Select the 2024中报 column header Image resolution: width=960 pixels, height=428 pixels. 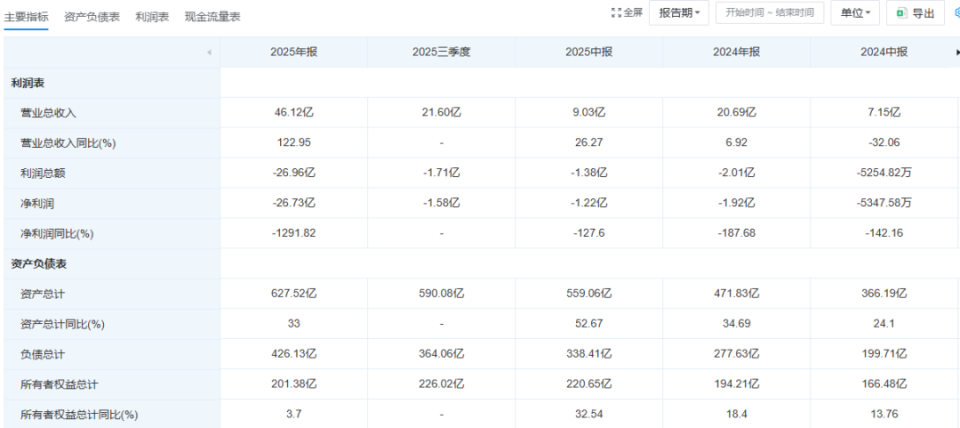[x=883, y=53]
